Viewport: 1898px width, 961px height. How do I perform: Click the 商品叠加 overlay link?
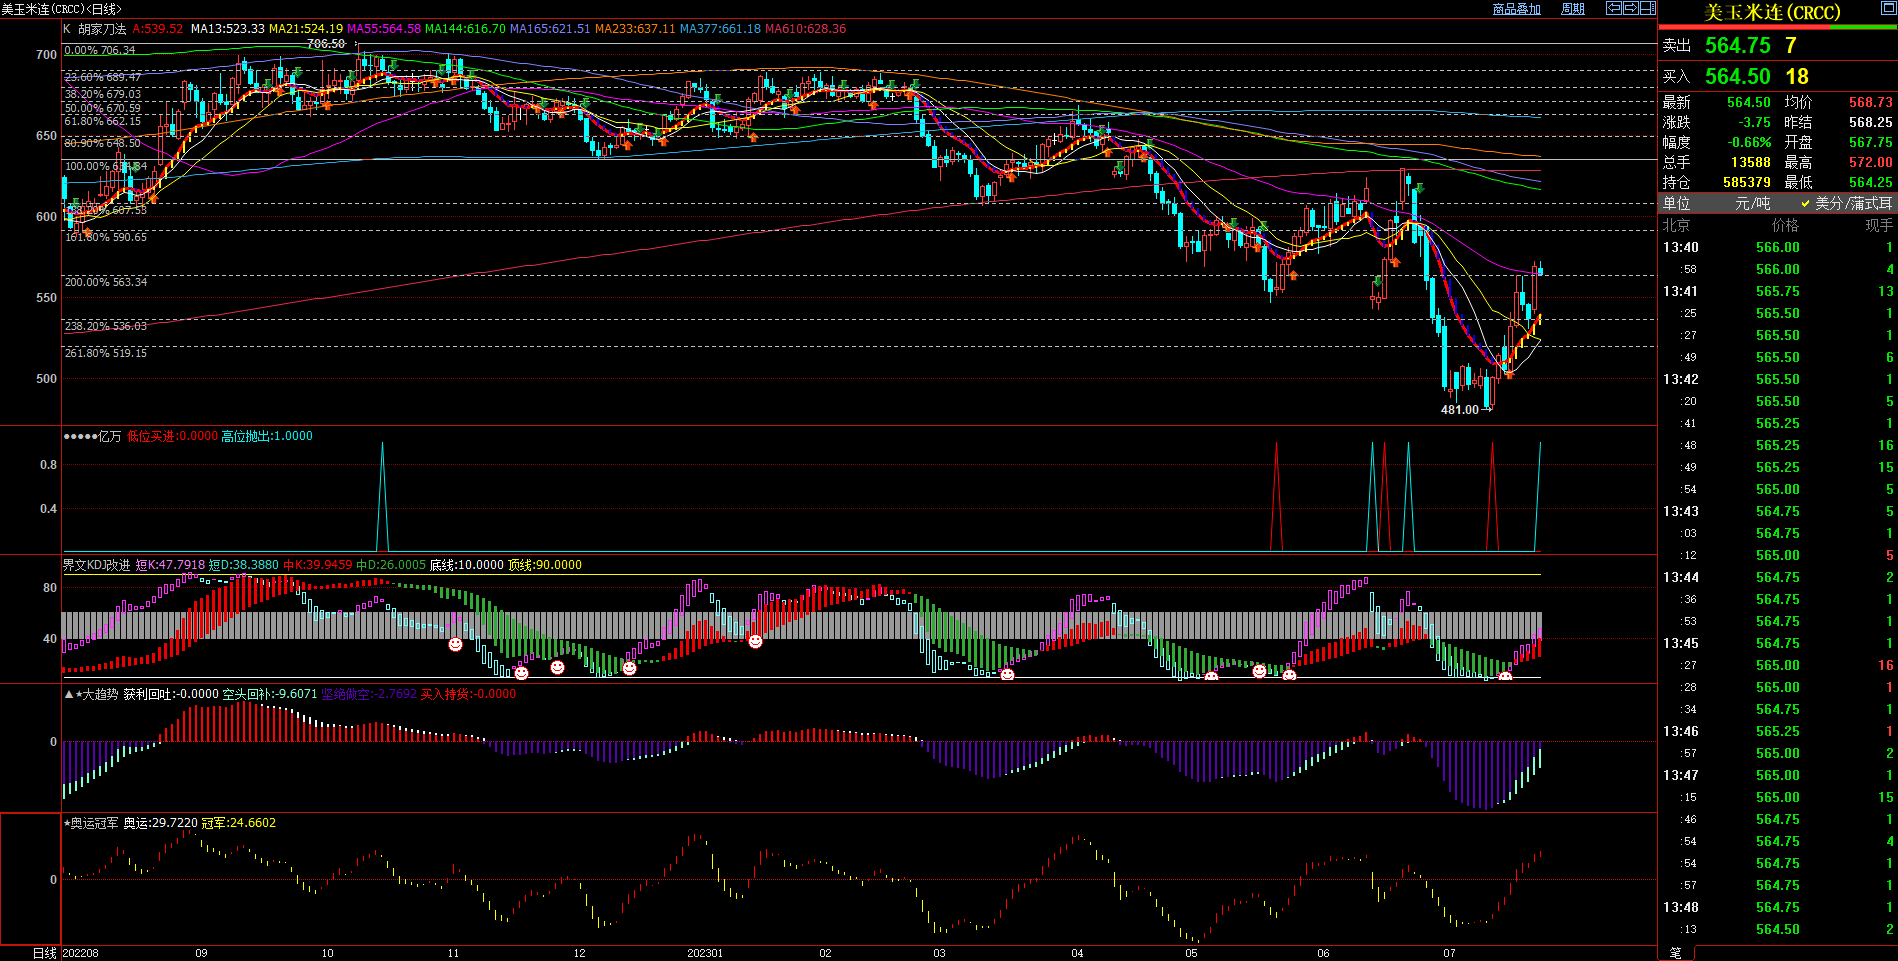(1516, 9)
